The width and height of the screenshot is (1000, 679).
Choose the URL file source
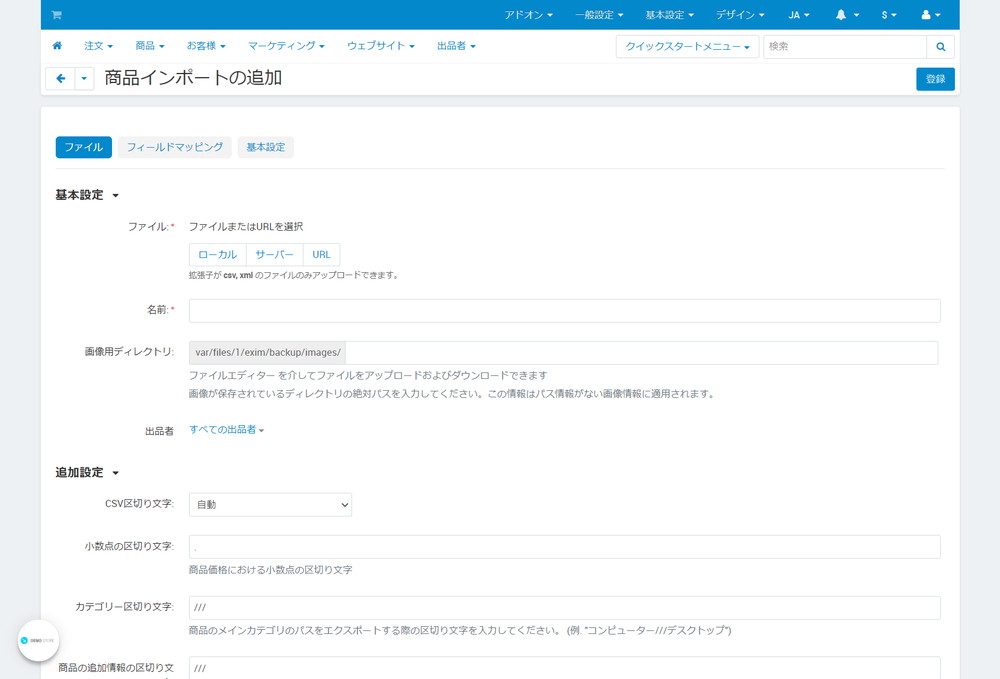click(x=321, y=254)
